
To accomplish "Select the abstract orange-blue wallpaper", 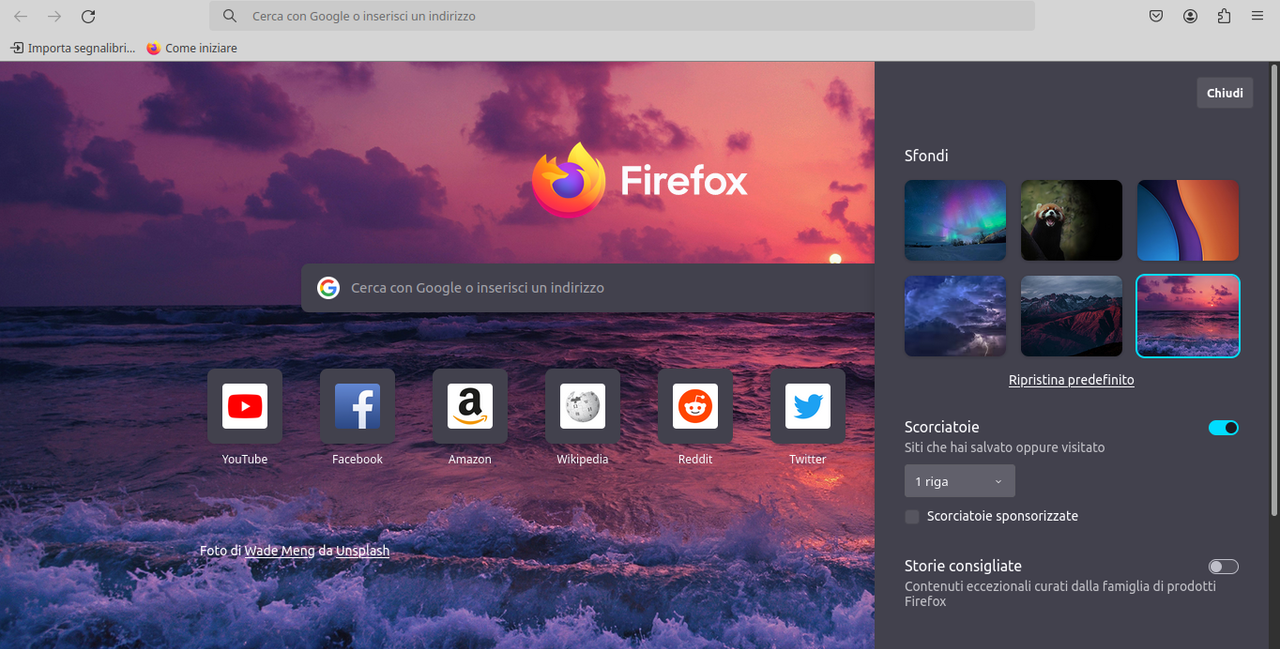I will tap(1188, 220).
